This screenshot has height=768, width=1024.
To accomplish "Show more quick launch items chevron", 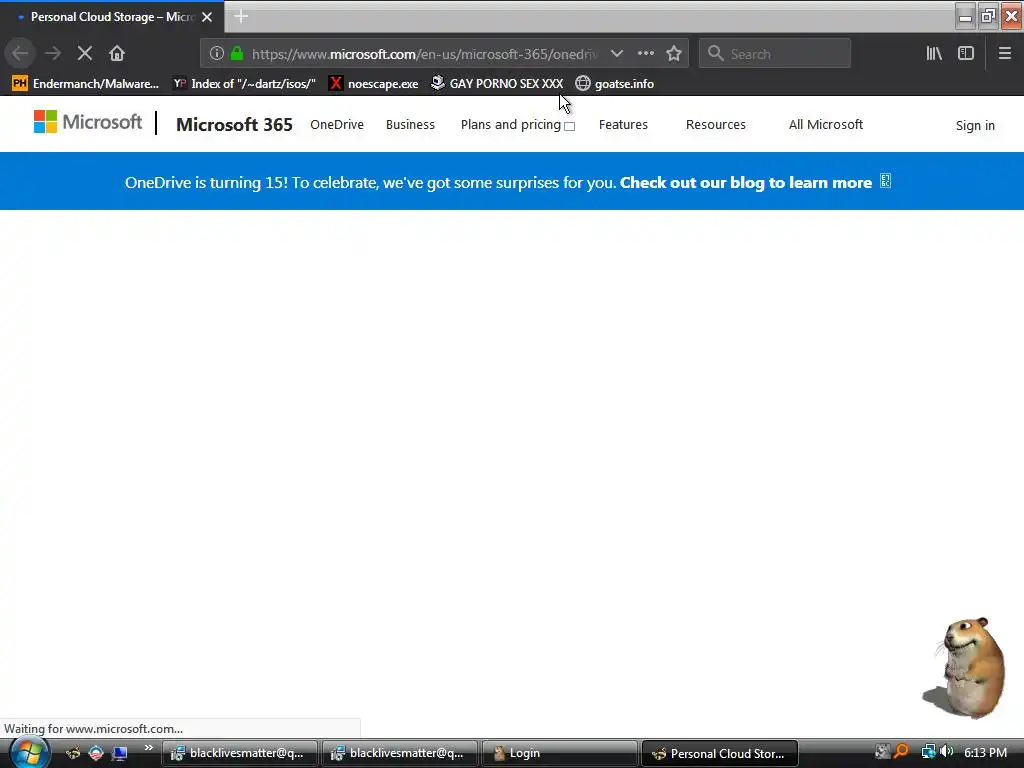I will tap(148, 748).
